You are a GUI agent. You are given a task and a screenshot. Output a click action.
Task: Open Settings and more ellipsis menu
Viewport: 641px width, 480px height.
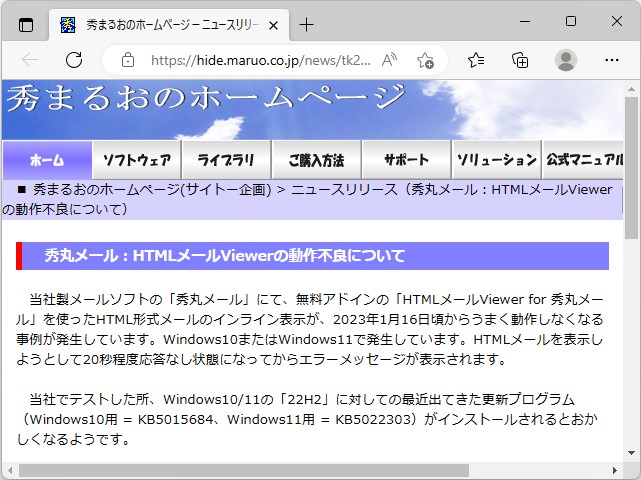pyautogui.click(x=612, y=60)
